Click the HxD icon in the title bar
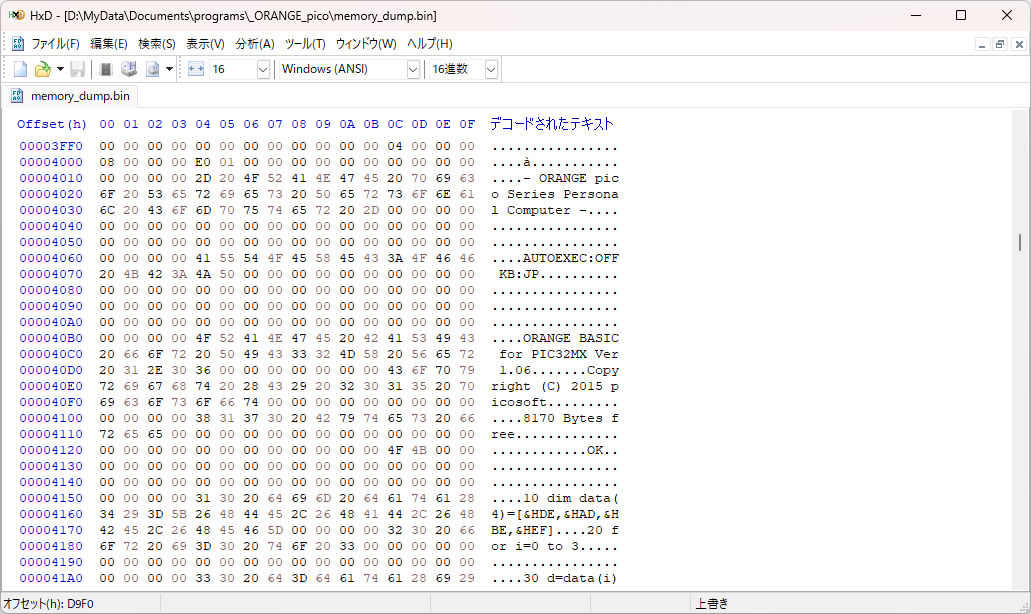This screenshot has height=614, width=1031. pos(16,15)
